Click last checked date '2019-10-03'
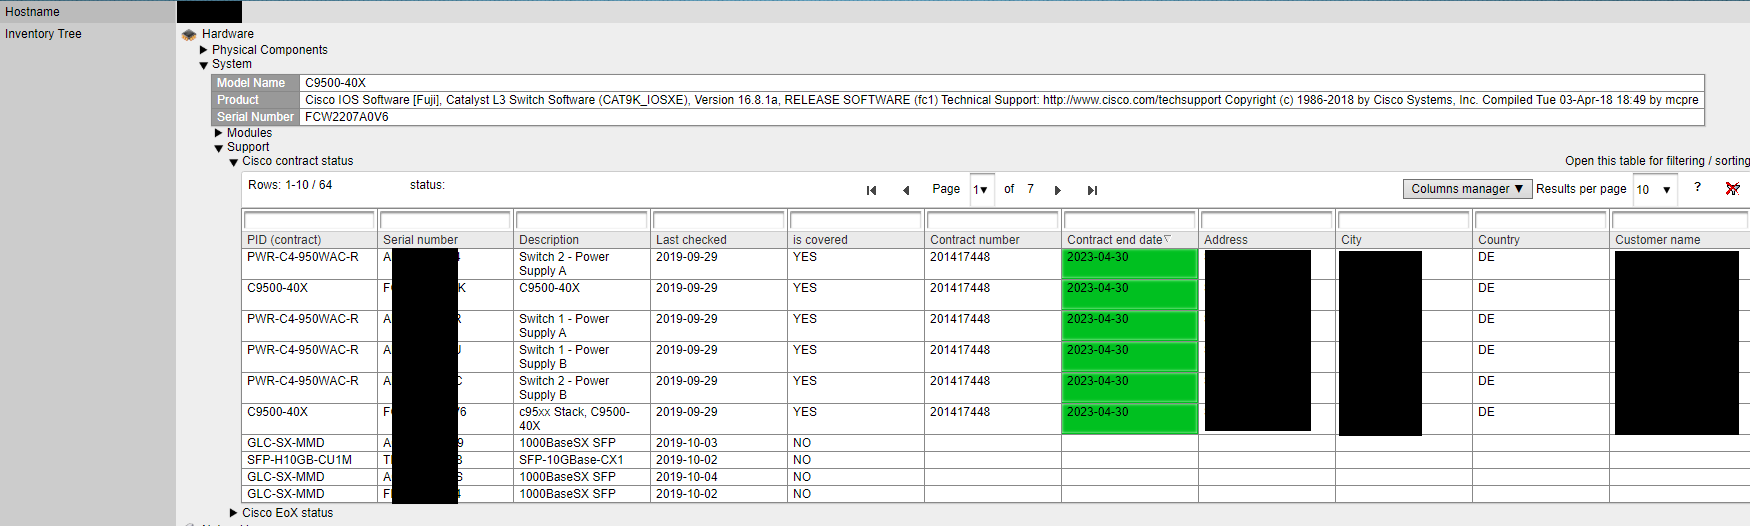 tap(687, 443)
